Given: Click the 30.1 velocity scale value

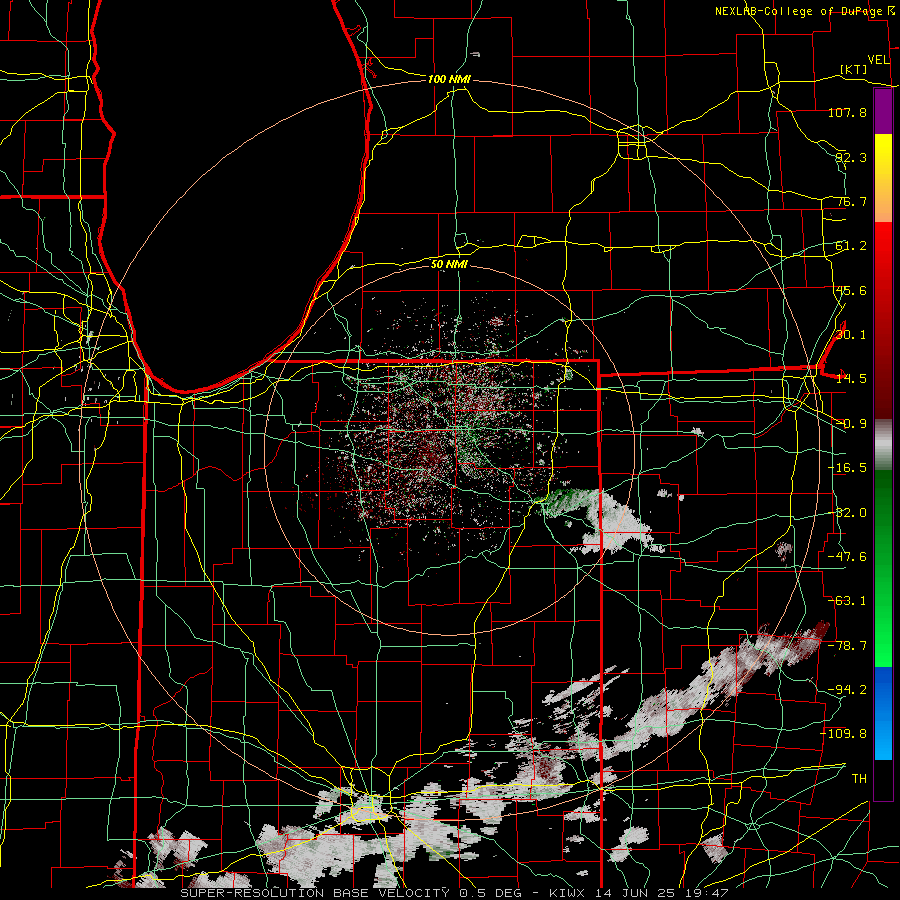Looking at the screenshot, I should [851, 335].
